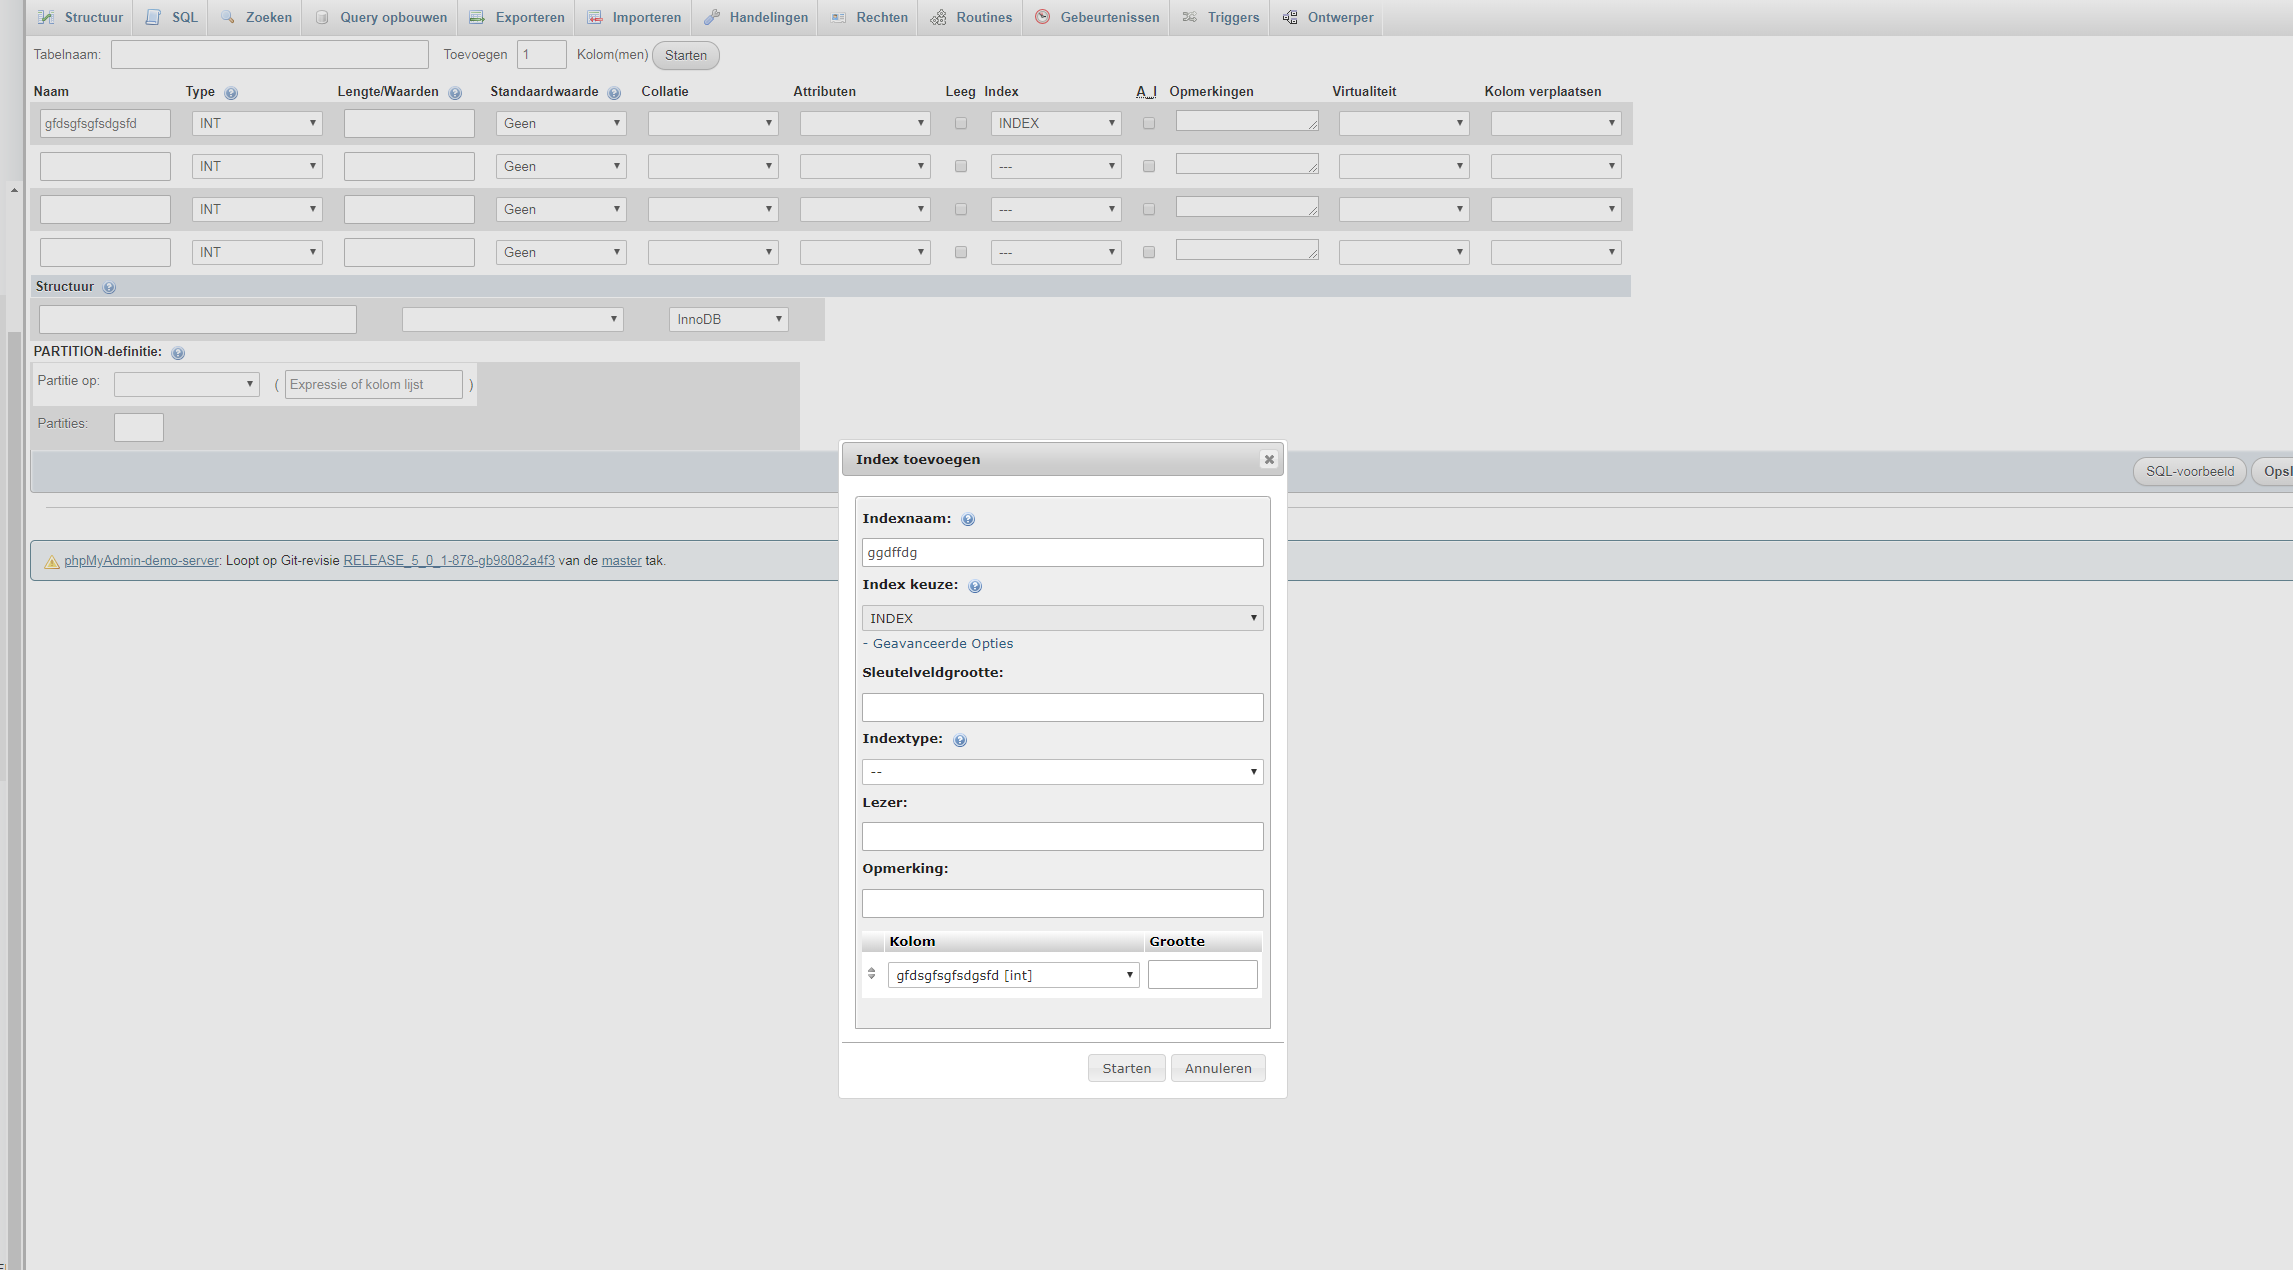The width and height of the screenshot is (2293, 1270).
Task: Open the Partitie op dropdown
Action: click(186, 383)
